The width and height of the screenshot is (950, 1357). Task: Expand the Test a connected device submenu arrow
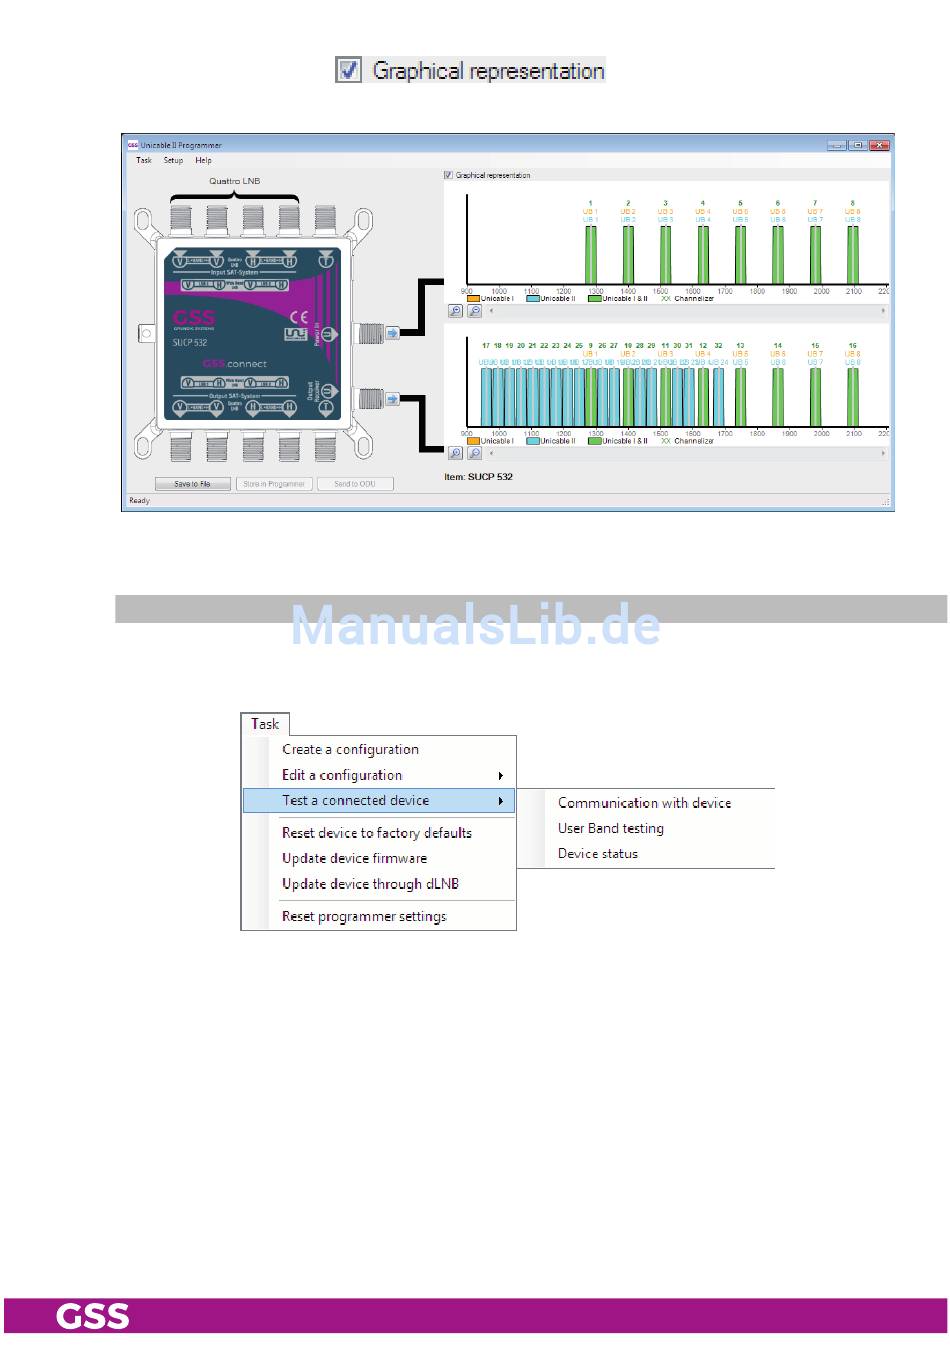pos(500,801)
